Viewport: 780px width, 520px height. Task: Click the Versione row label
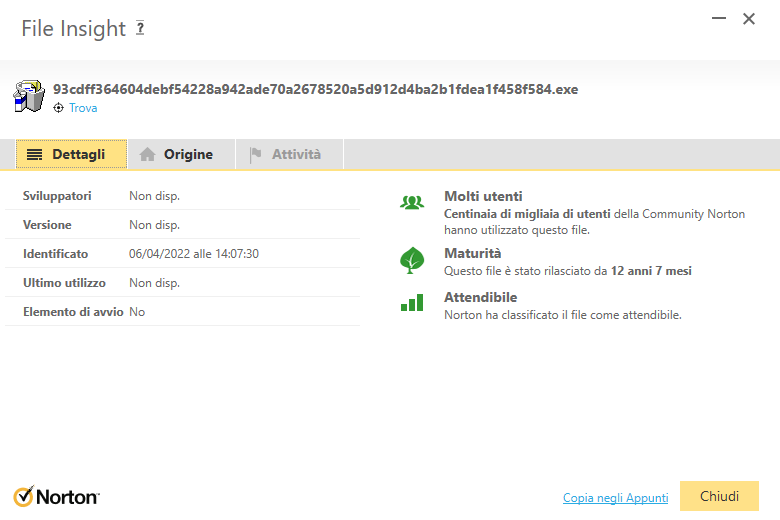47,225
